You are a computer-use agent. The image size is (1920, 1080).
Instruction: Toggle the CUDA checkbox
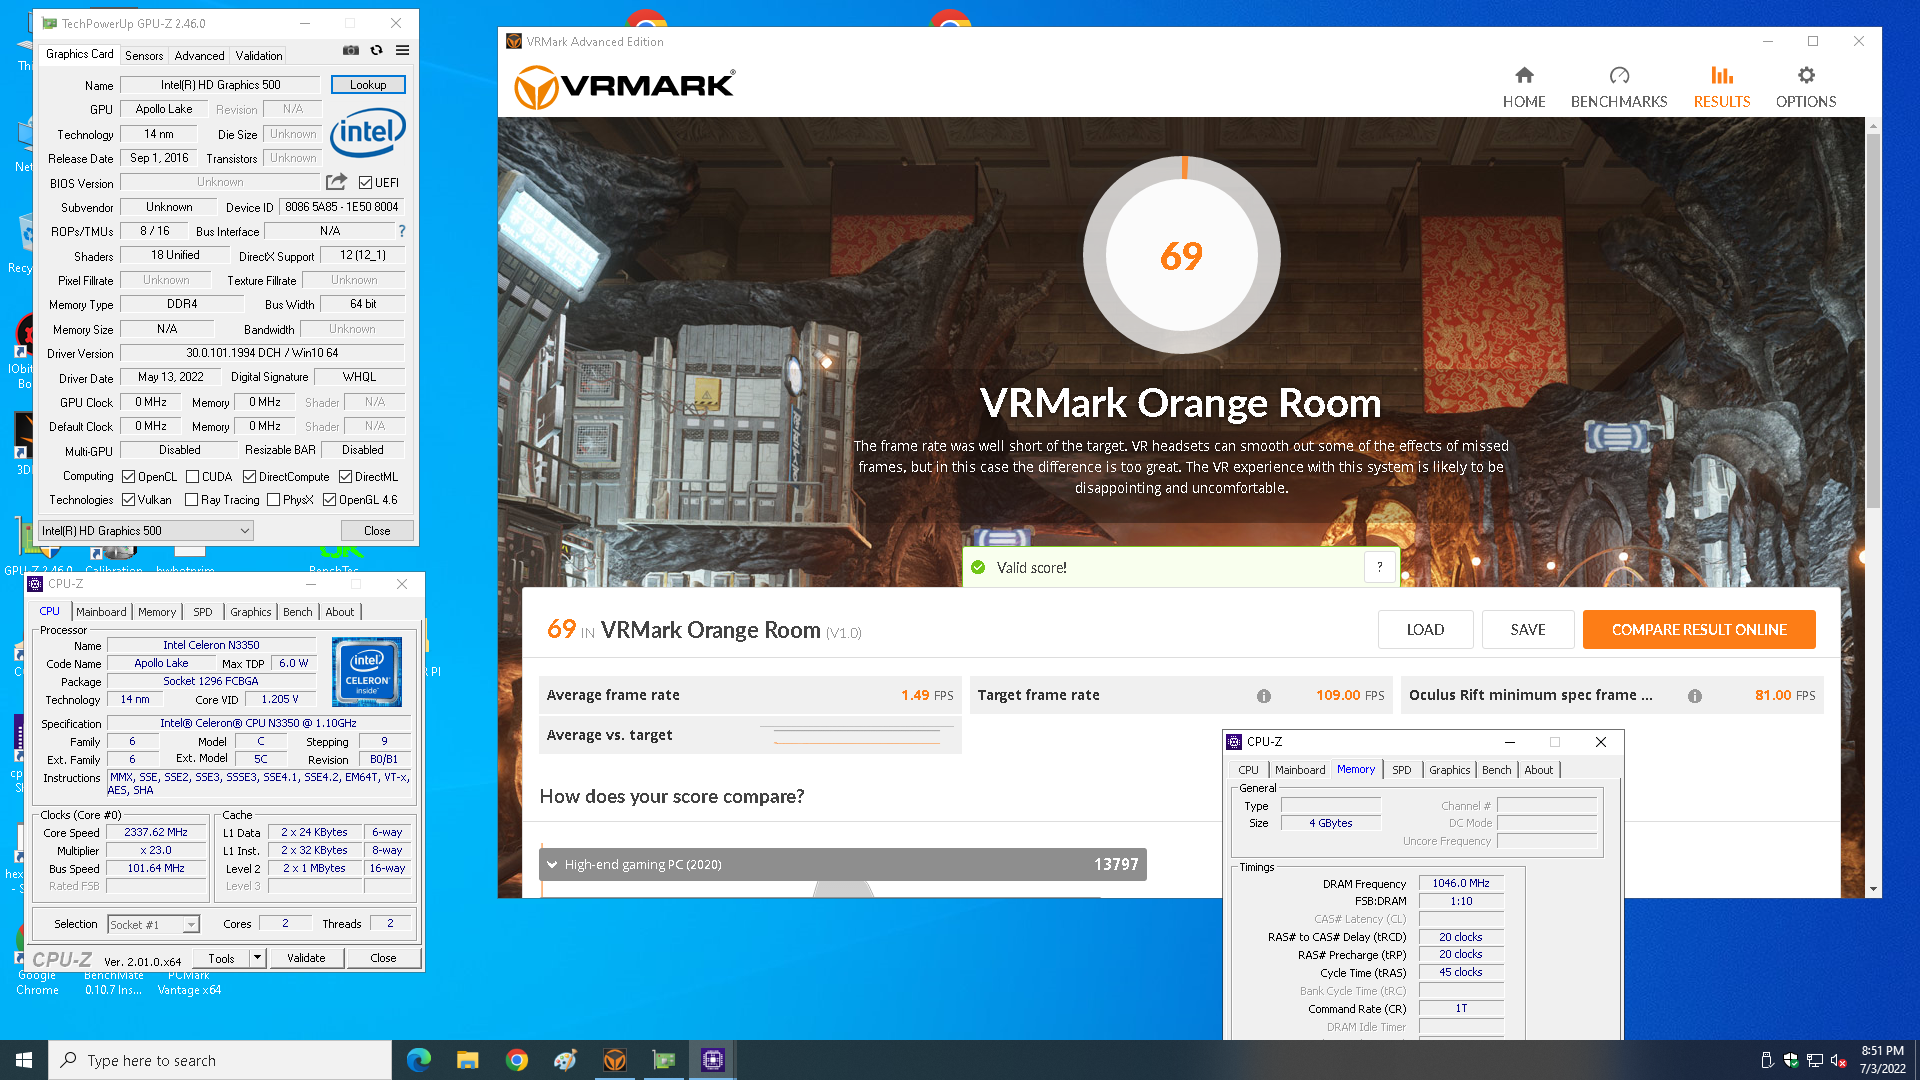[192, 476]
